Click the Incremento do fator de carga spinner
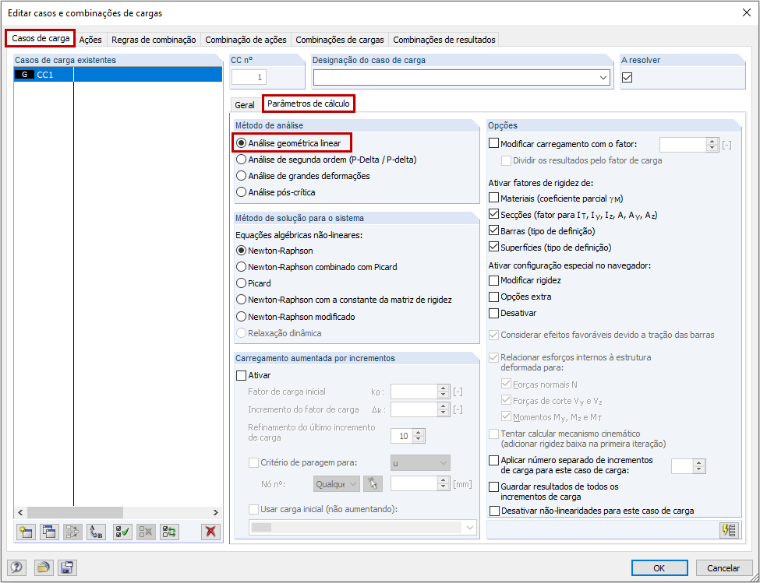This screenshot has height=583, width=760. (x=443, y=410)
